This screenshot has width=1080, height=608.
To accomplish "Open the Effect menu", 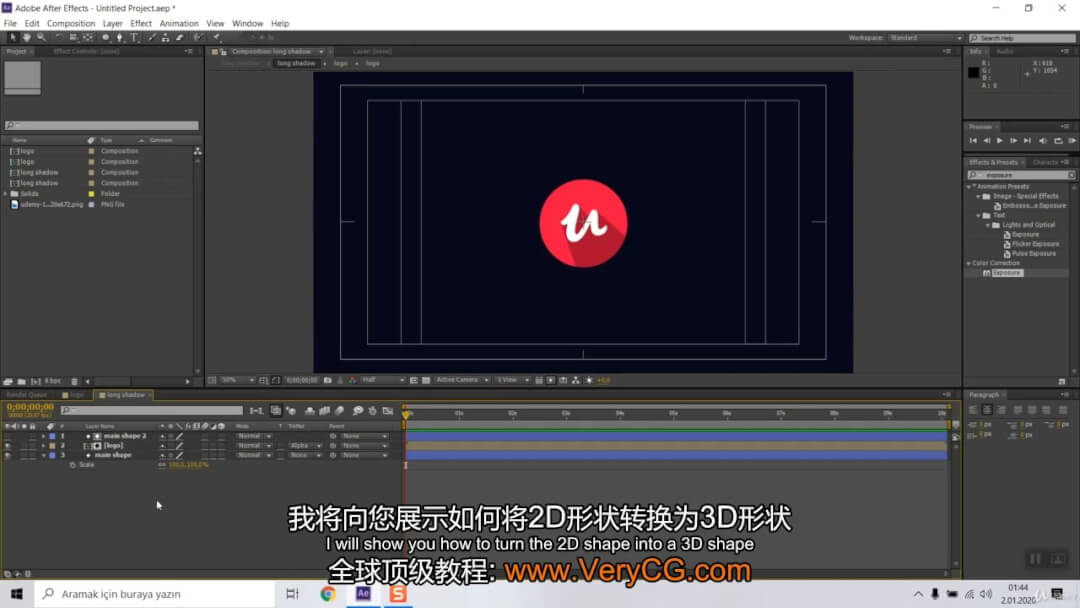I will click(x=141, y=23).
